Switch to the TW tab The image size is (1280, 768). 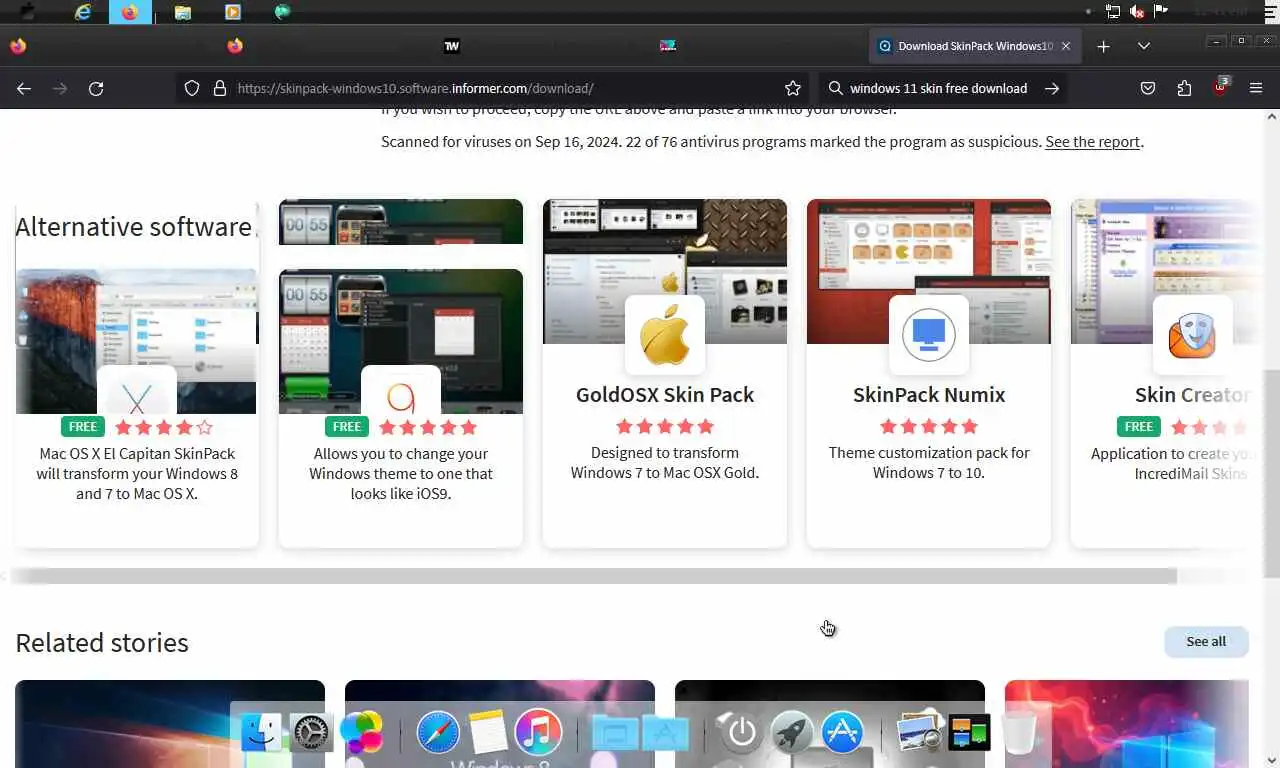click(452, 46)
